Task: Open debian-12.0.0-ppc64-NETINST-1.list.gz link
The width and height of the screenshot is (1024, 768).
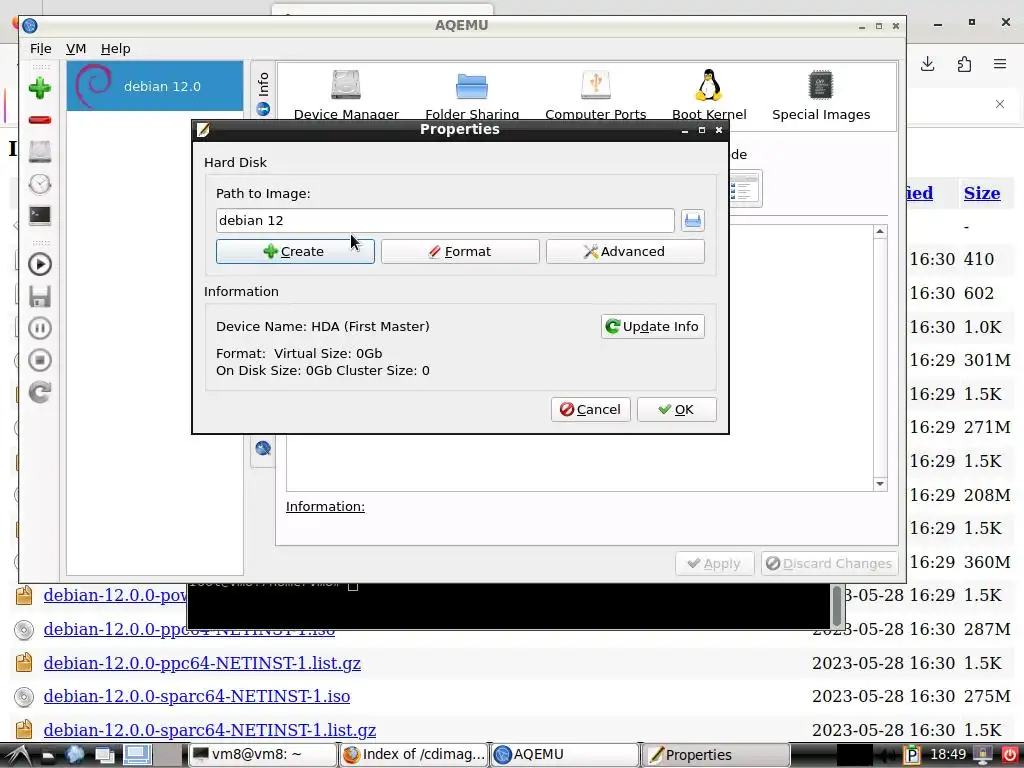Action: point(202,663)
